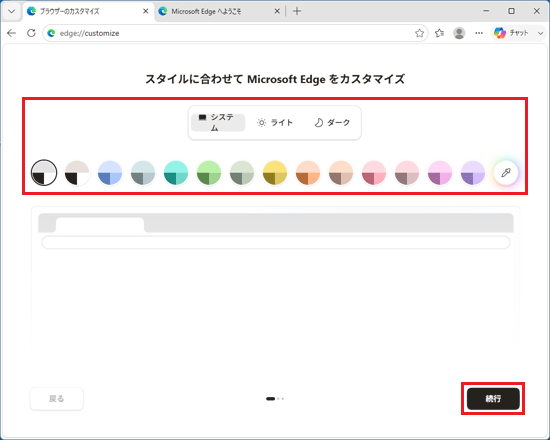This screenshot has width=550, height=440.
Task: Open the favorites list icon
Action: (439, 33)
